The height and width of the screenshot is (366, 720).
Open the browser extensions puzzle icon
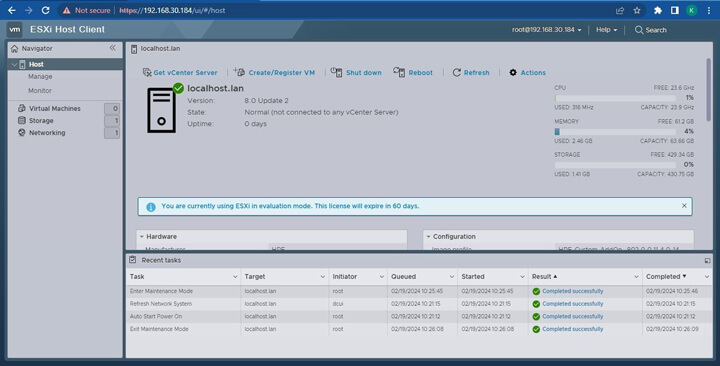[x=658, y=10]
